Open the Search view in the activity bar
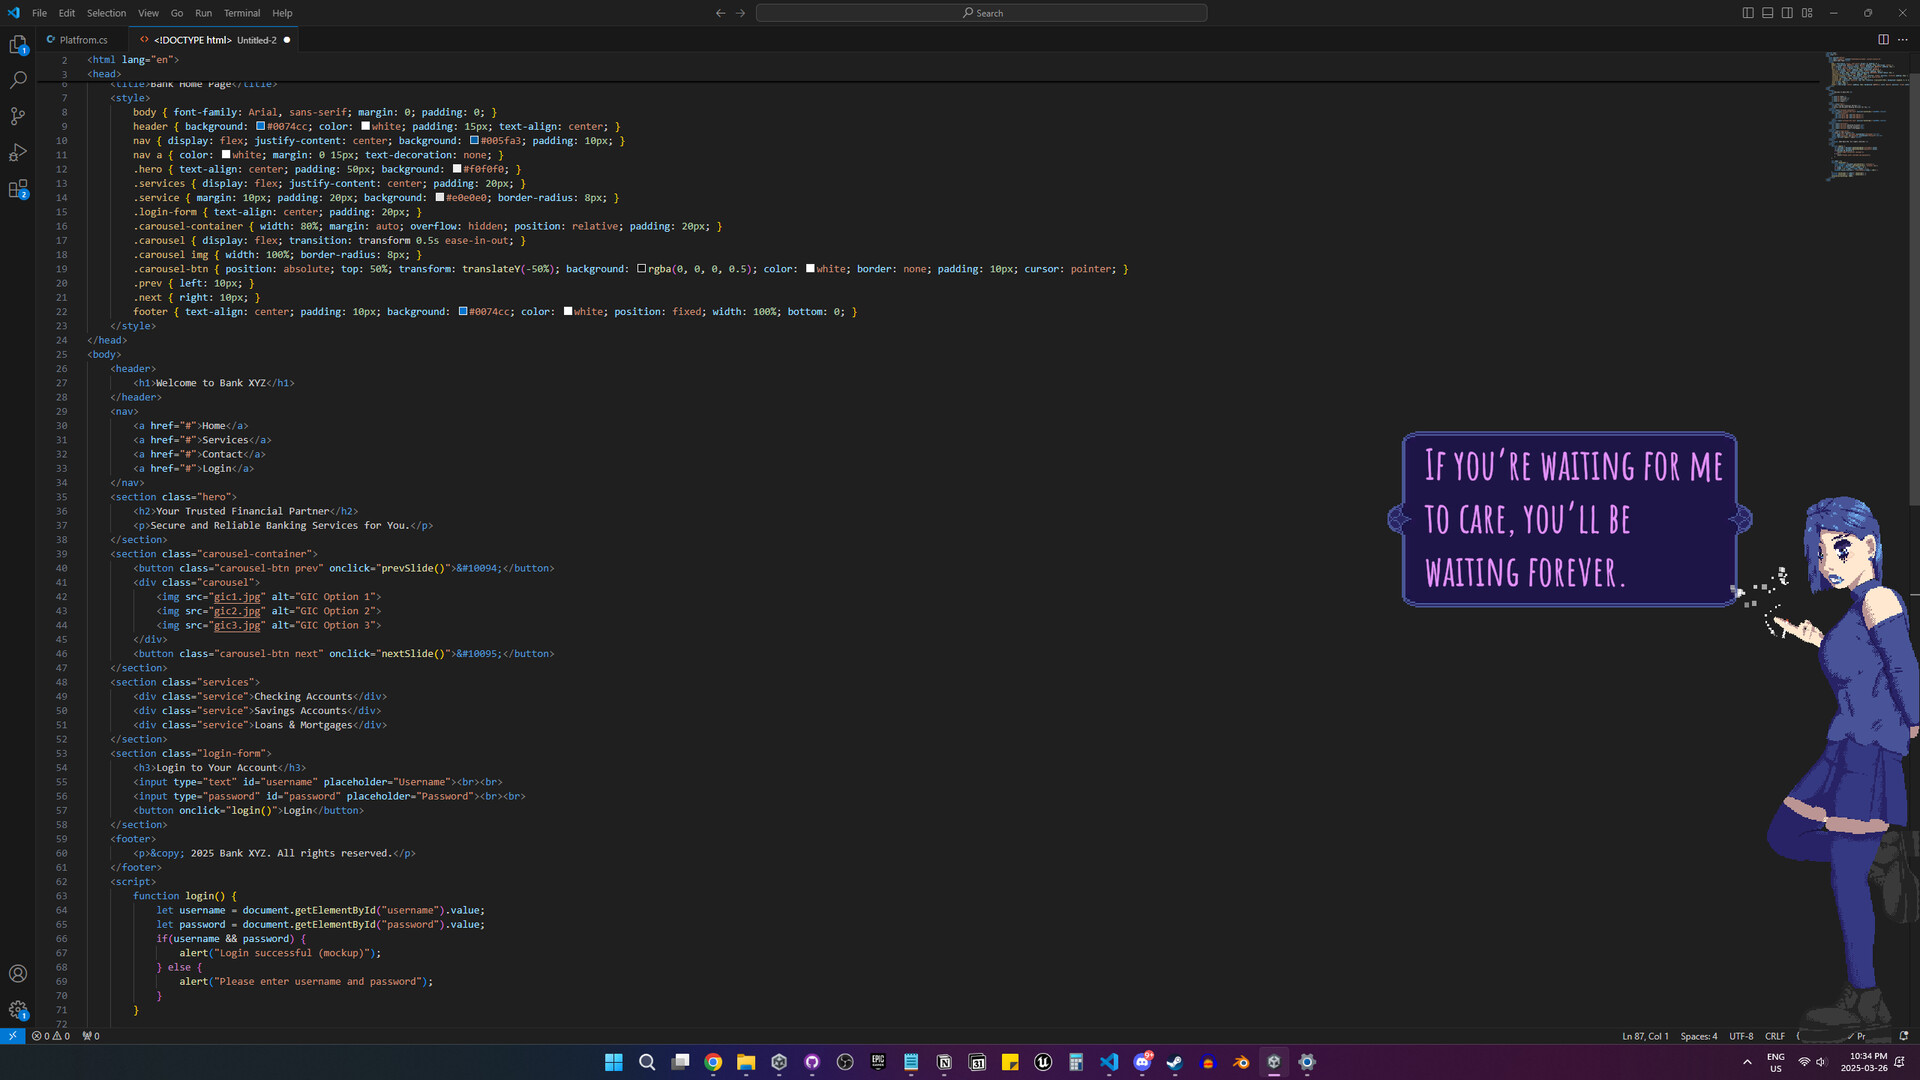 click(x=18, y=80)
